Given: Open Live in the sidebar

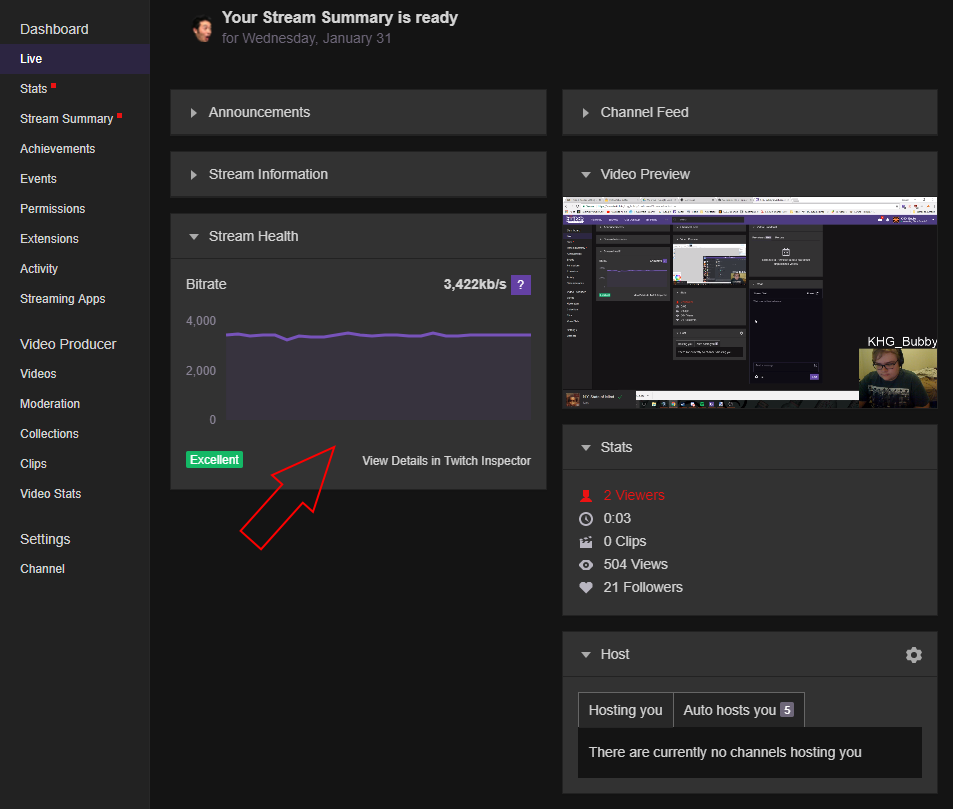Looking at the screenshot, I should (75, 59).
